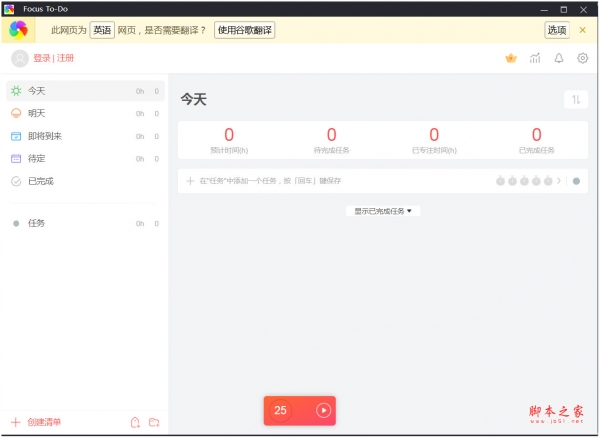Click the add task input field
600x438 pixels.
pos(383,181)
